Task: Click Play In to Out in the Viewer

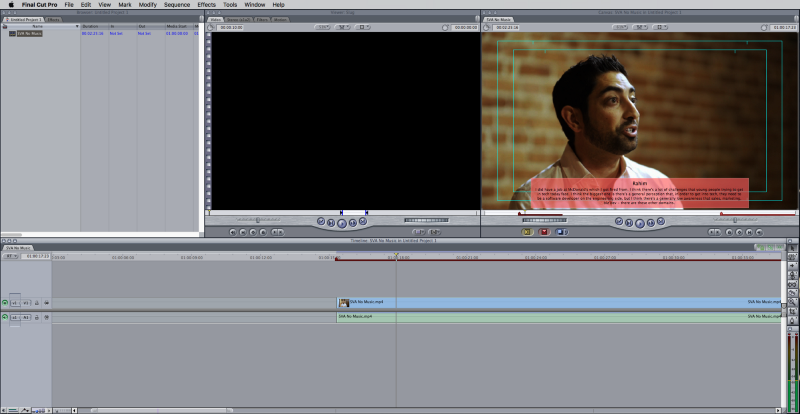Action: click(x=331, y=223)
